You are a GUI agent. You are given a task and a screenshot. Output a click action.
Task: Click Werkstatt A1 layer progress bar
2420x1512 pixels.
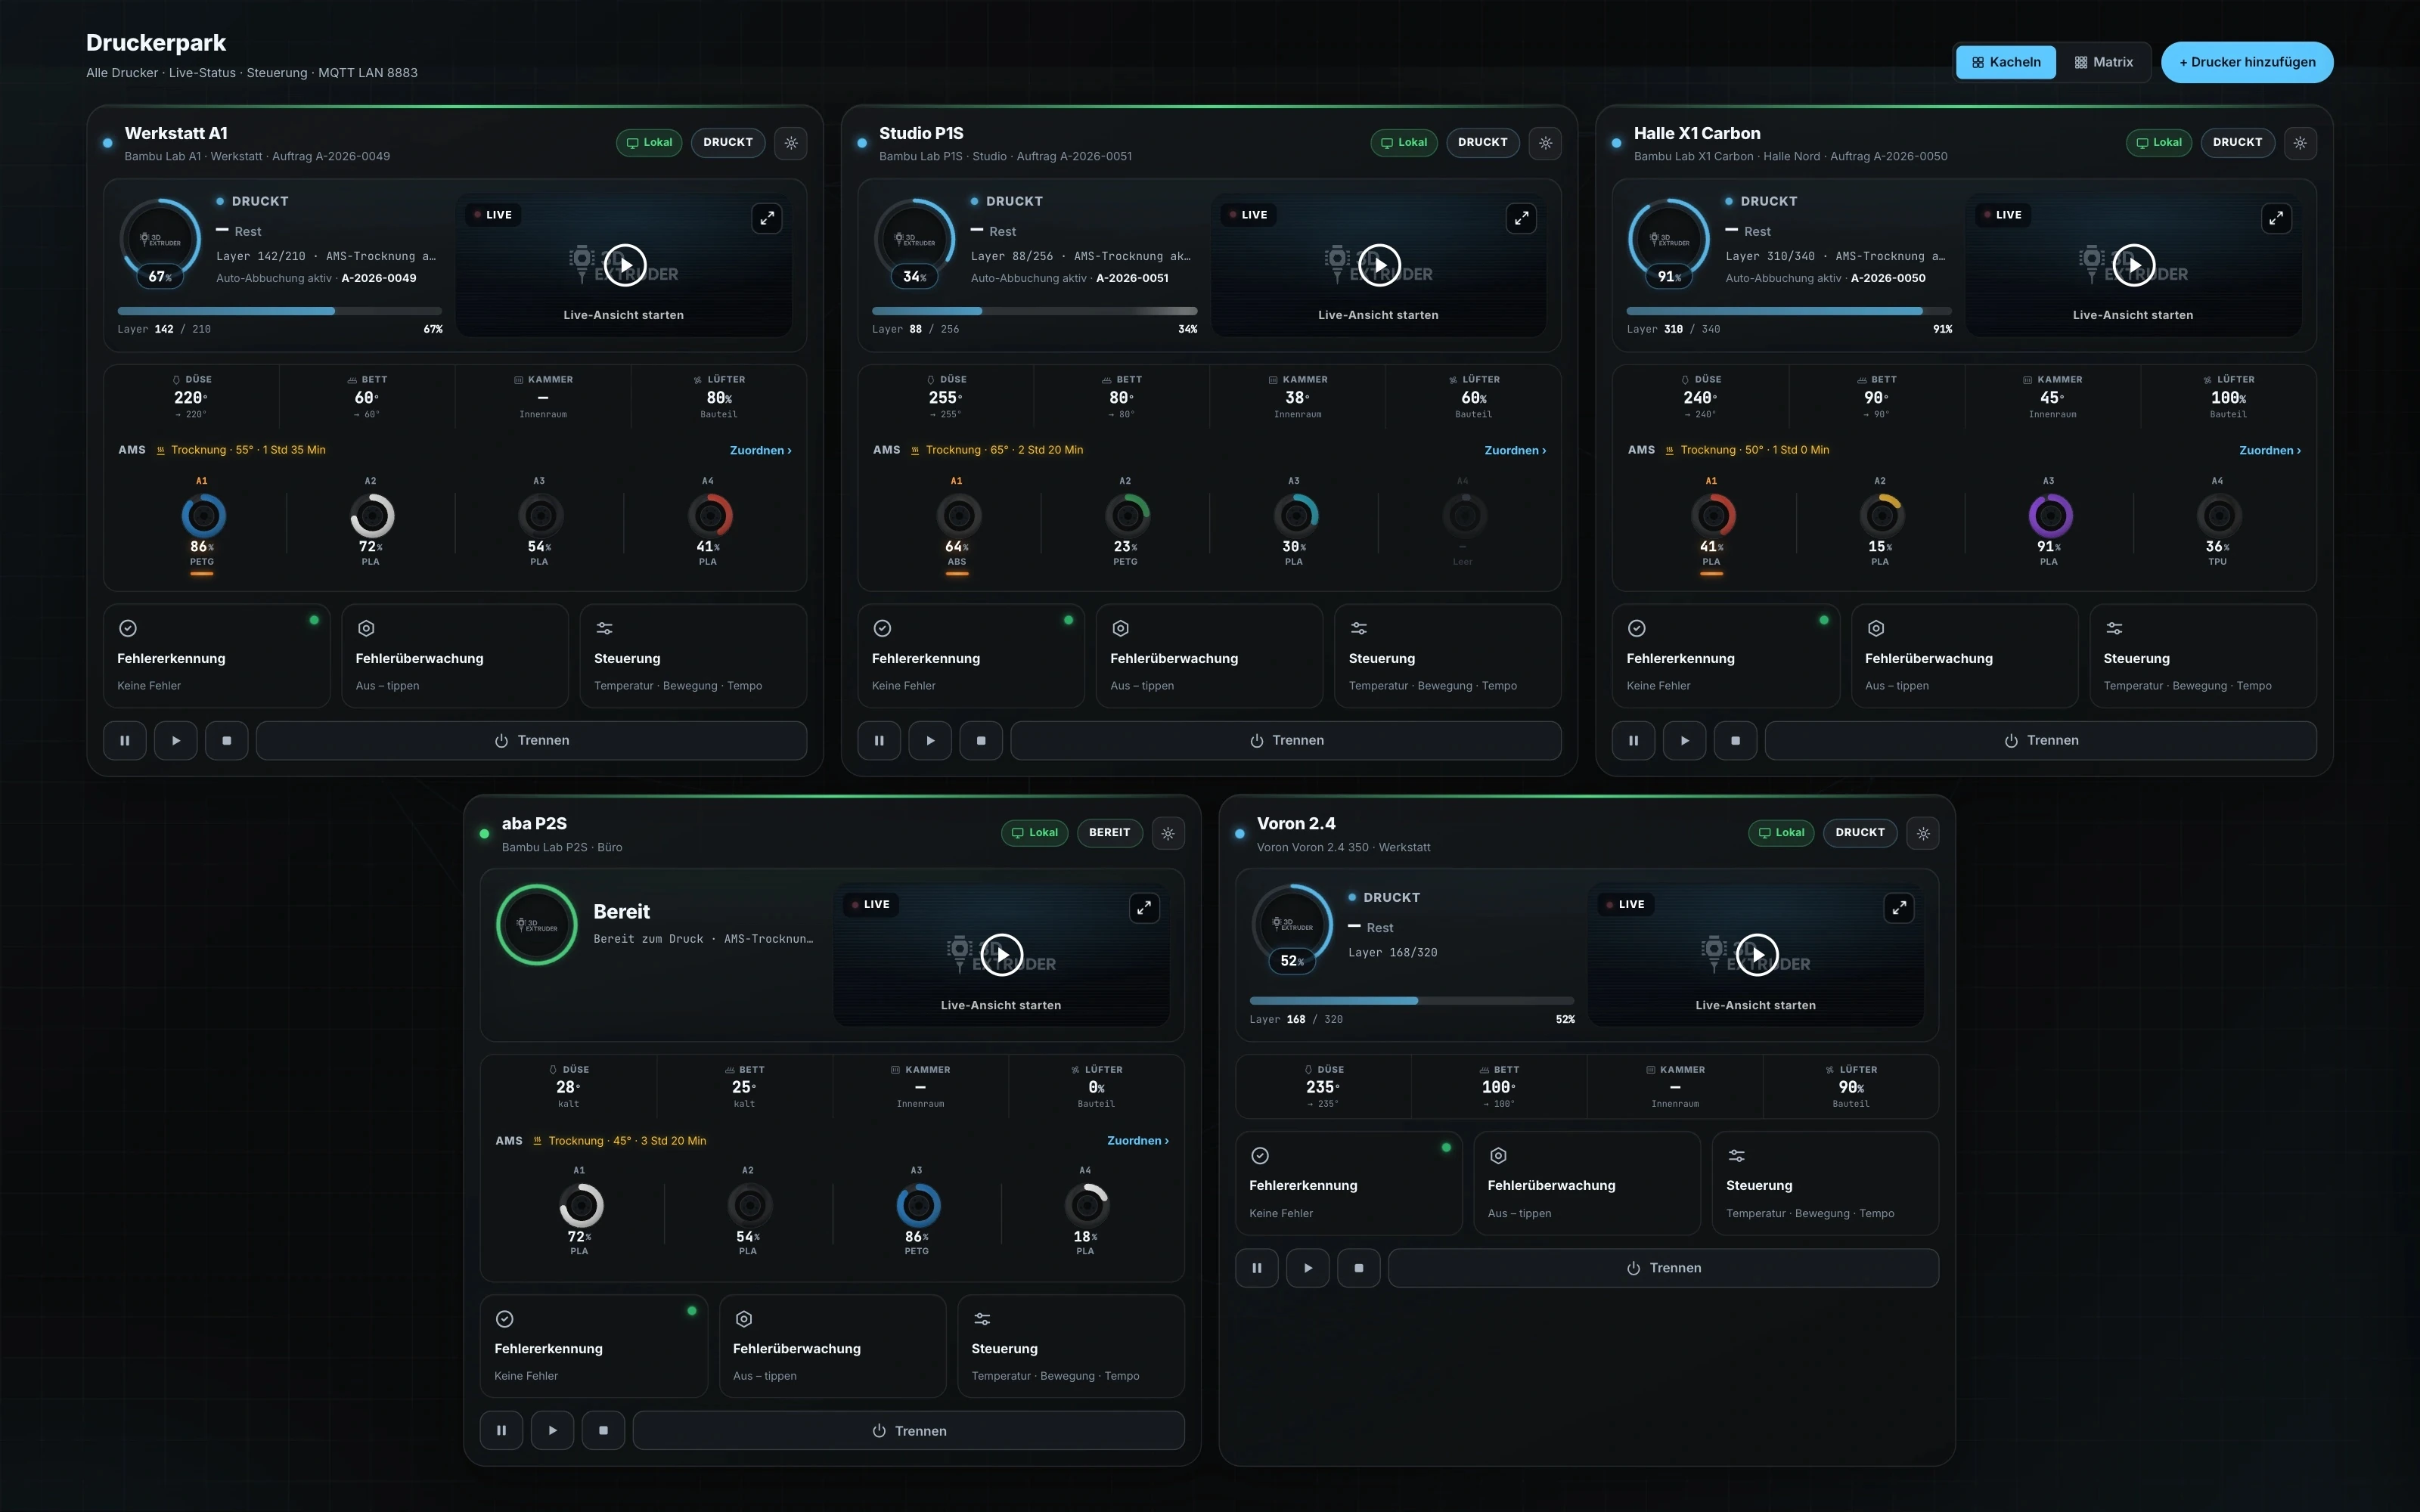point(280,311)
